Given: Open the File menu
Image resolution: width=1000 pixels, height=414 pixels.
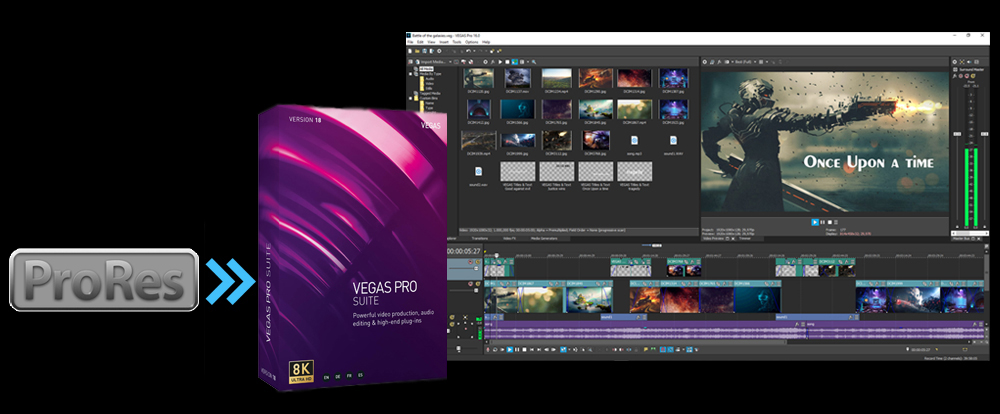Looking at the screenshot, I should pyautogui.click(x=410, y=42).
